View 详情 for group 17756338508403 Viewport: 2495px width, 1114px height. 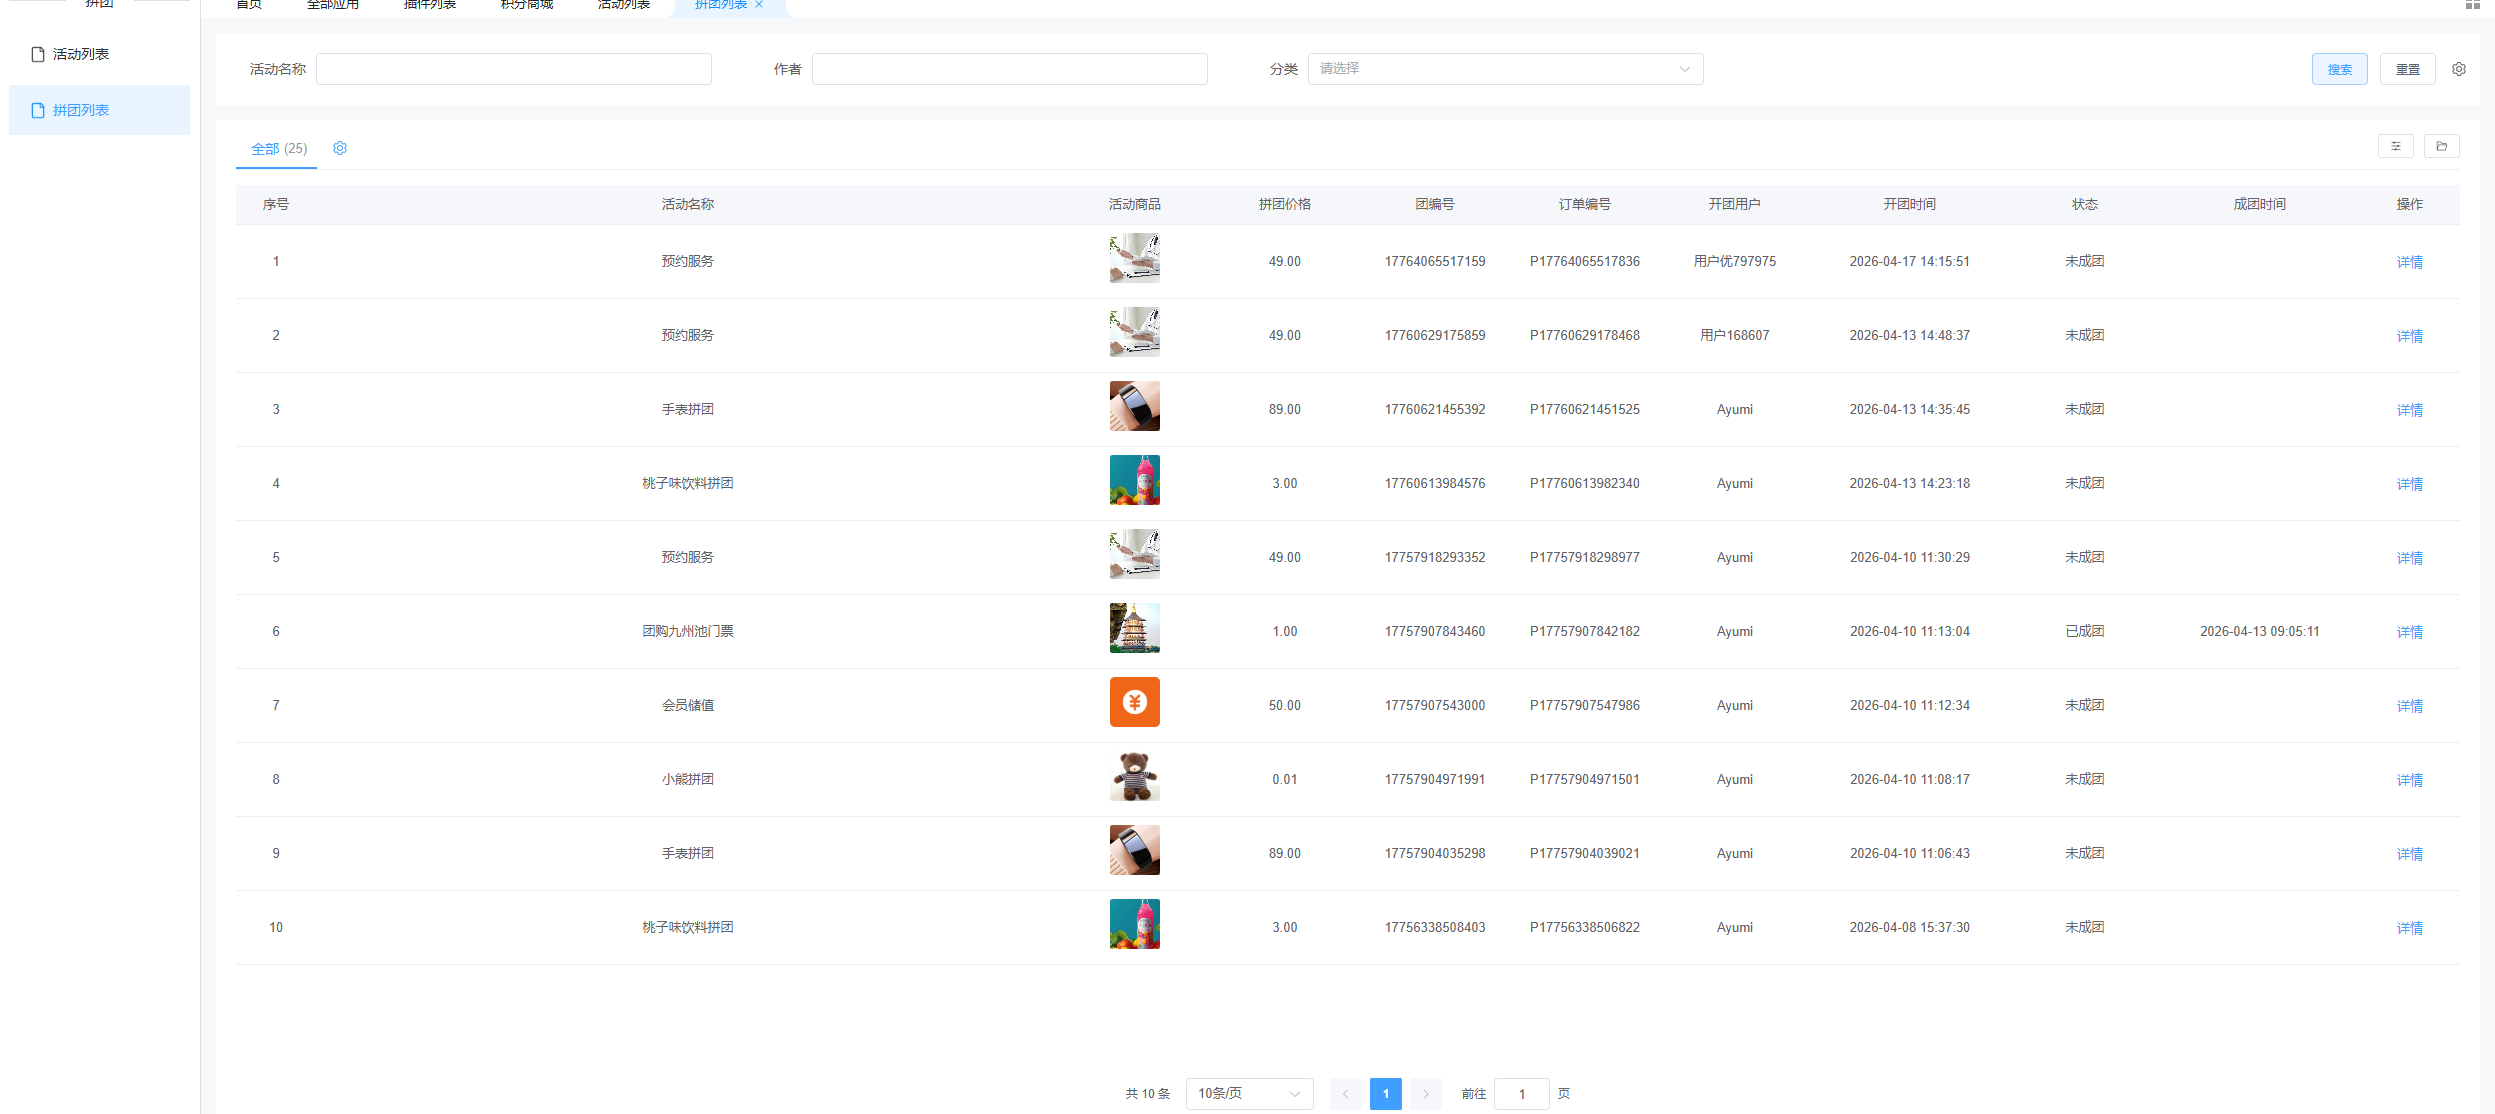tap(2410, 928)
